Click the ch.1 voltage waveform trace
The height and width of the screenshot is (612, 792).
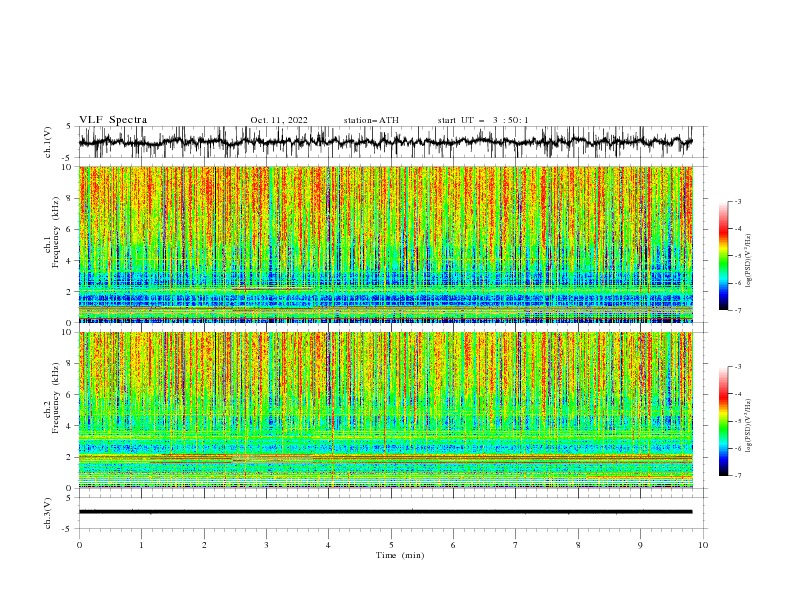pyautogui.click(x=385, y=142)
